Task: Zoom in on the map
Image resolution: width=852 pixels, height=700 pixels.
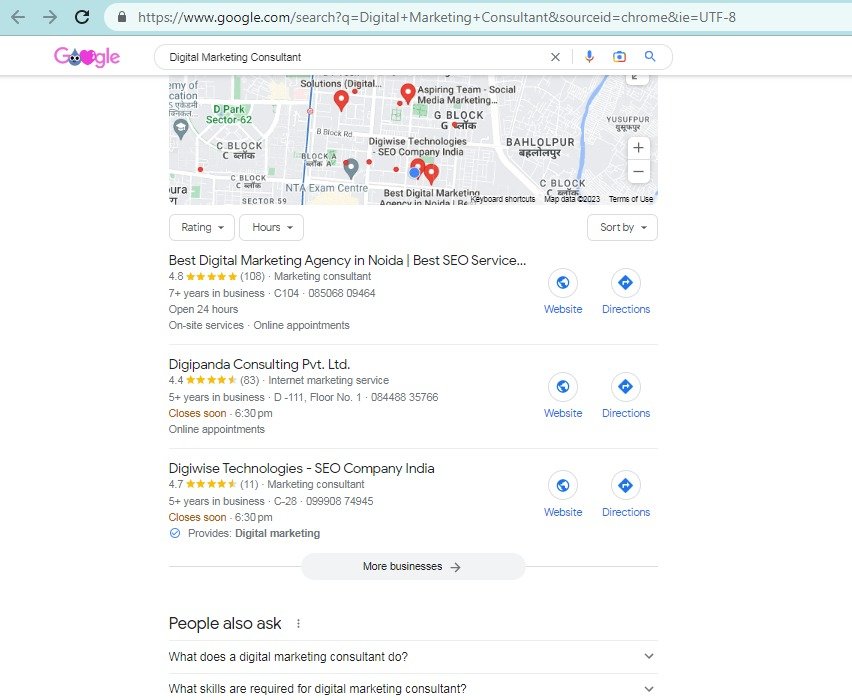Action: coord(638,148)
